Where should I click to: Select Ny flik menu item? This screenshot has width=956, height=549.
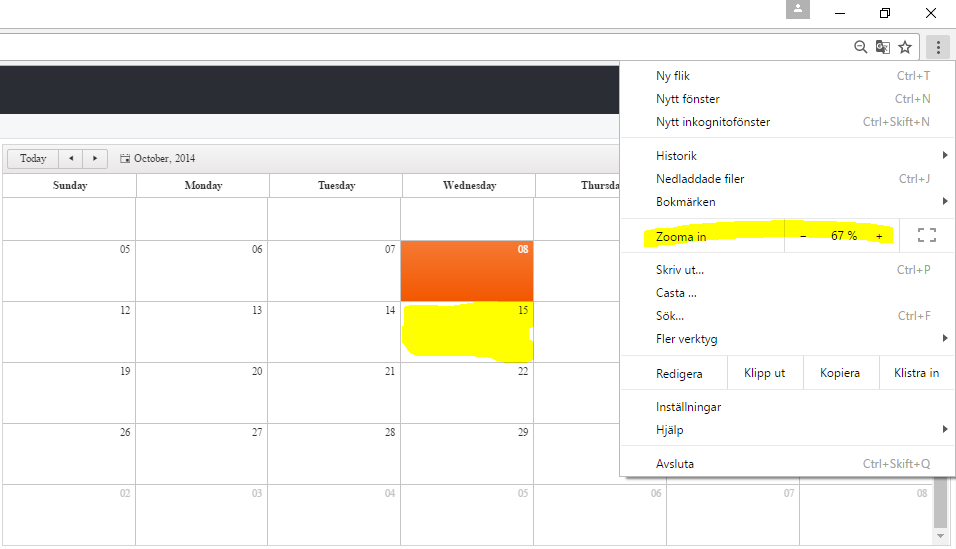pyautogui.click(x=787, y=76)
